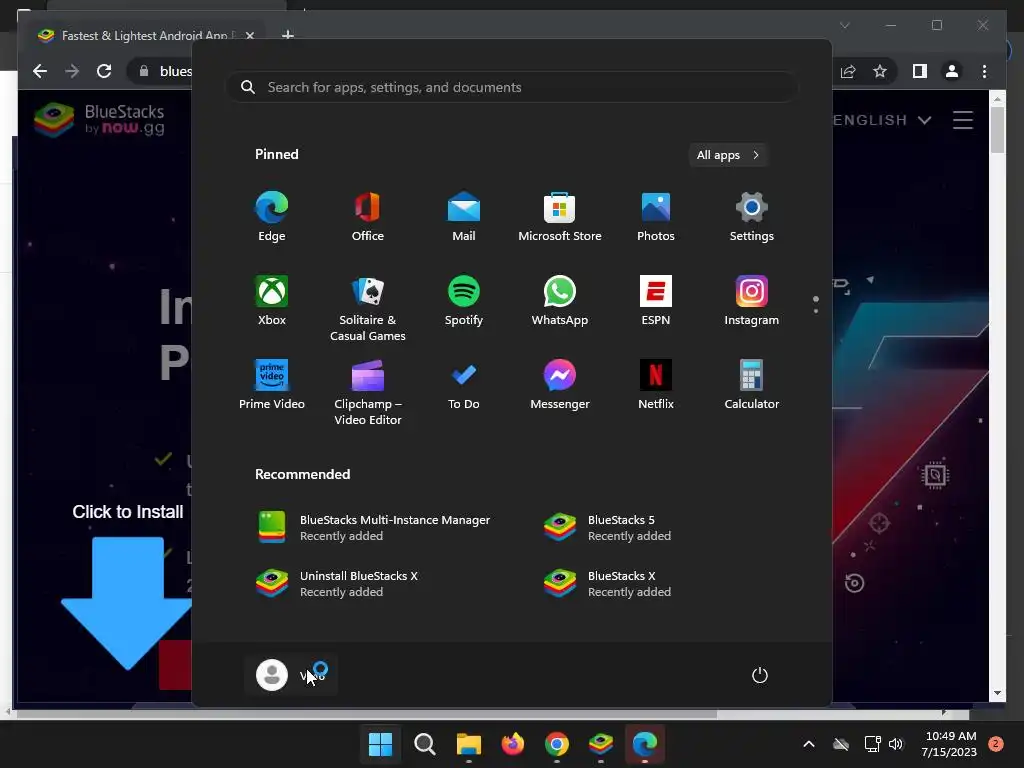View site security lock info
The height and width of the screenshot is (768, 1024).
144,71
